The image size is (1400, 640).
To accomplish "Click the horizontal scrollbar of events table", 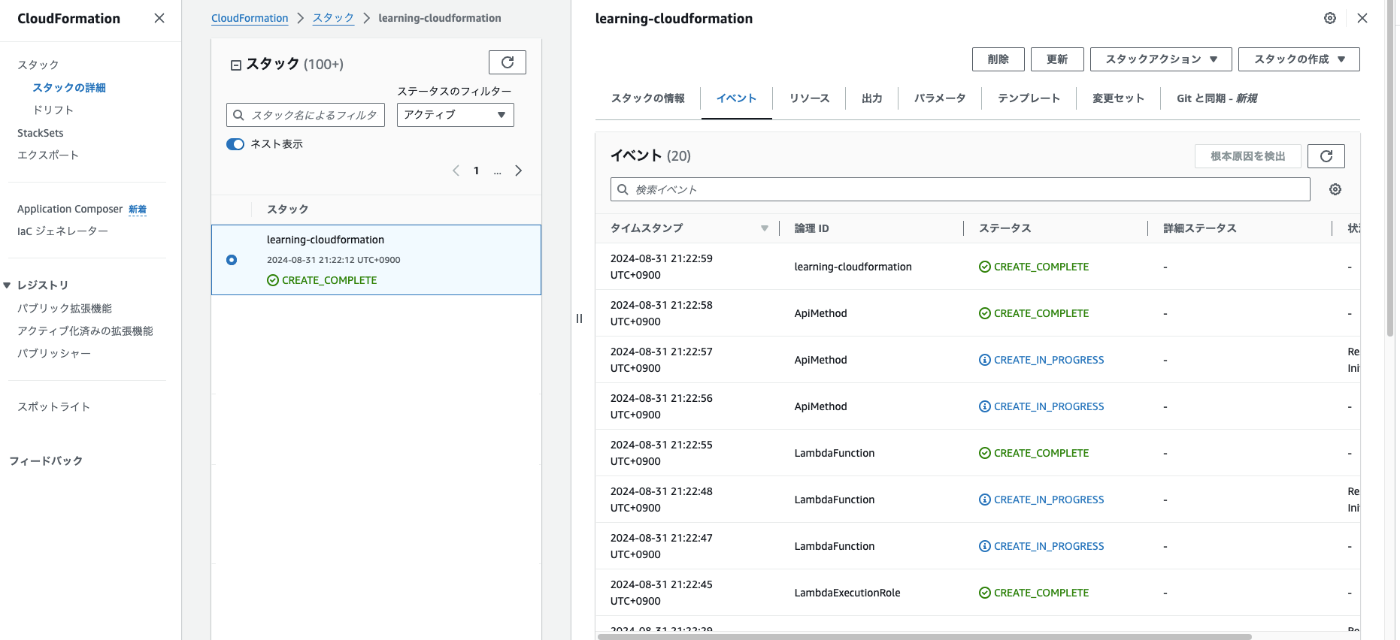I will pos(924,636).
